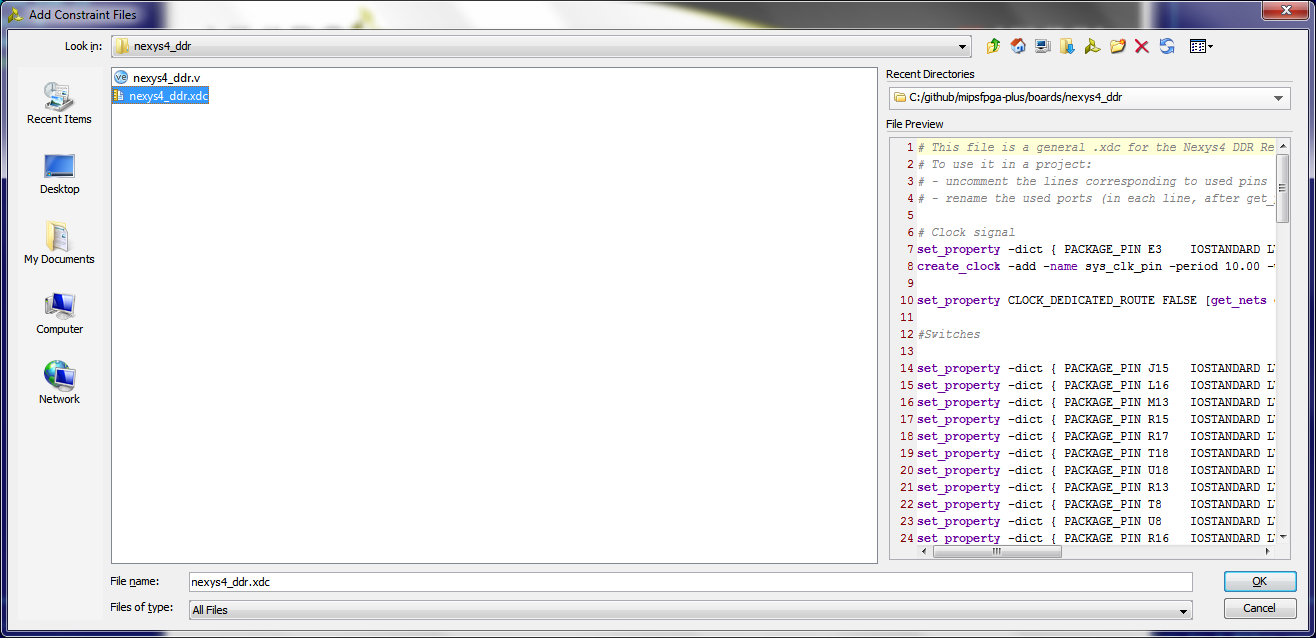Open the desktop computer location icon
The image size is (1316, 638).
click(x=1043, y=46)
